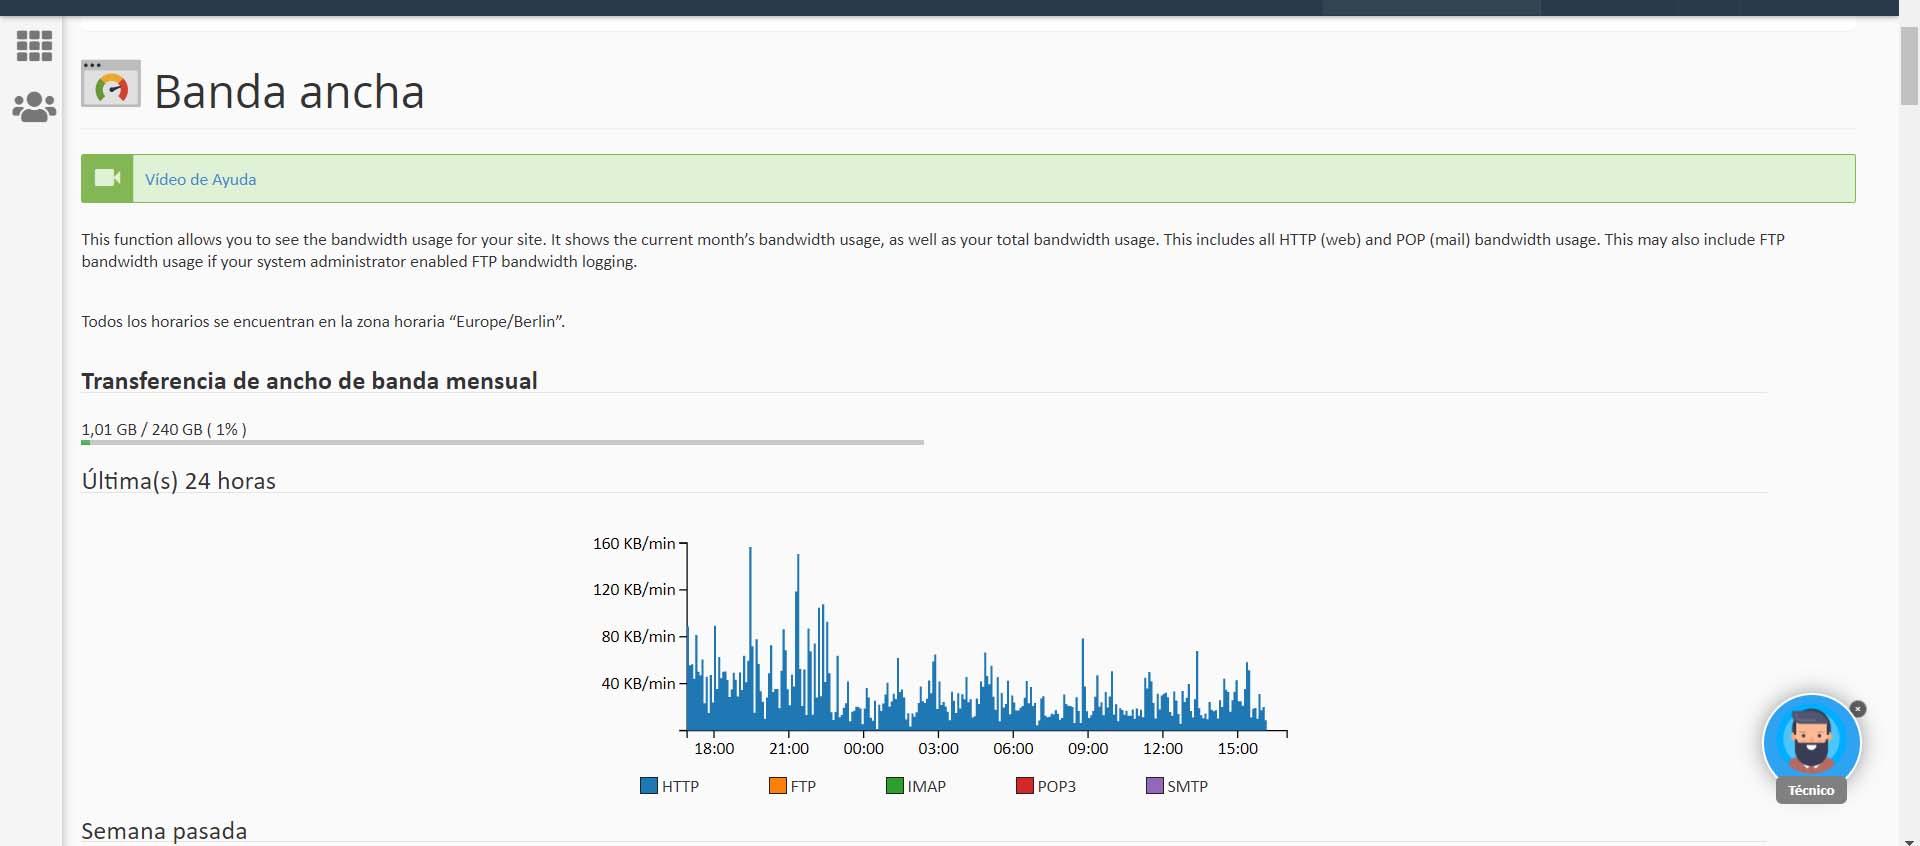The width and height of the screenshot is (1920, 846).
Task: Click the Técnico label button
Action: click(1811, 790)
